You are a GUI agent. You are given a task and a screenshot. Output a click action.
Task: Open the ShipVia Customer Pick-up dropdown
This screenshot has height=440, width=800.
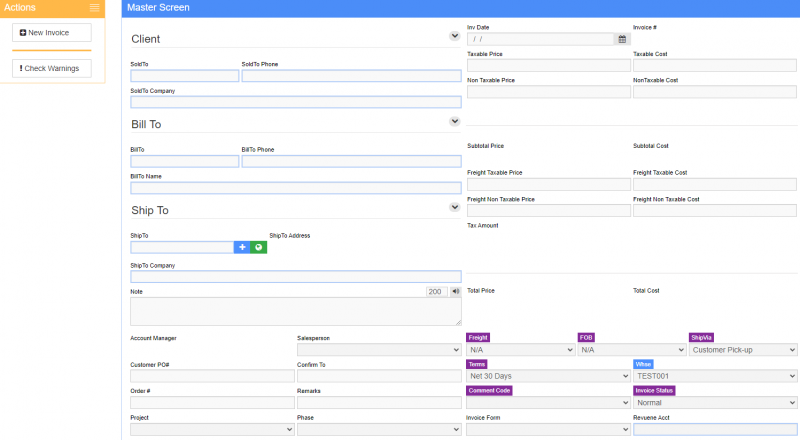(x=743, y=350)
